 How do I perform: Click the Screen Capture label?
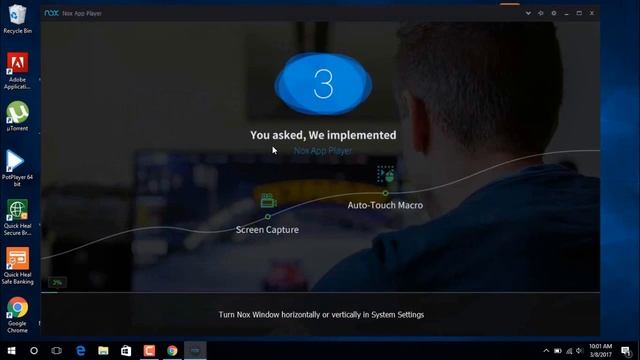[x=267, y=230]
